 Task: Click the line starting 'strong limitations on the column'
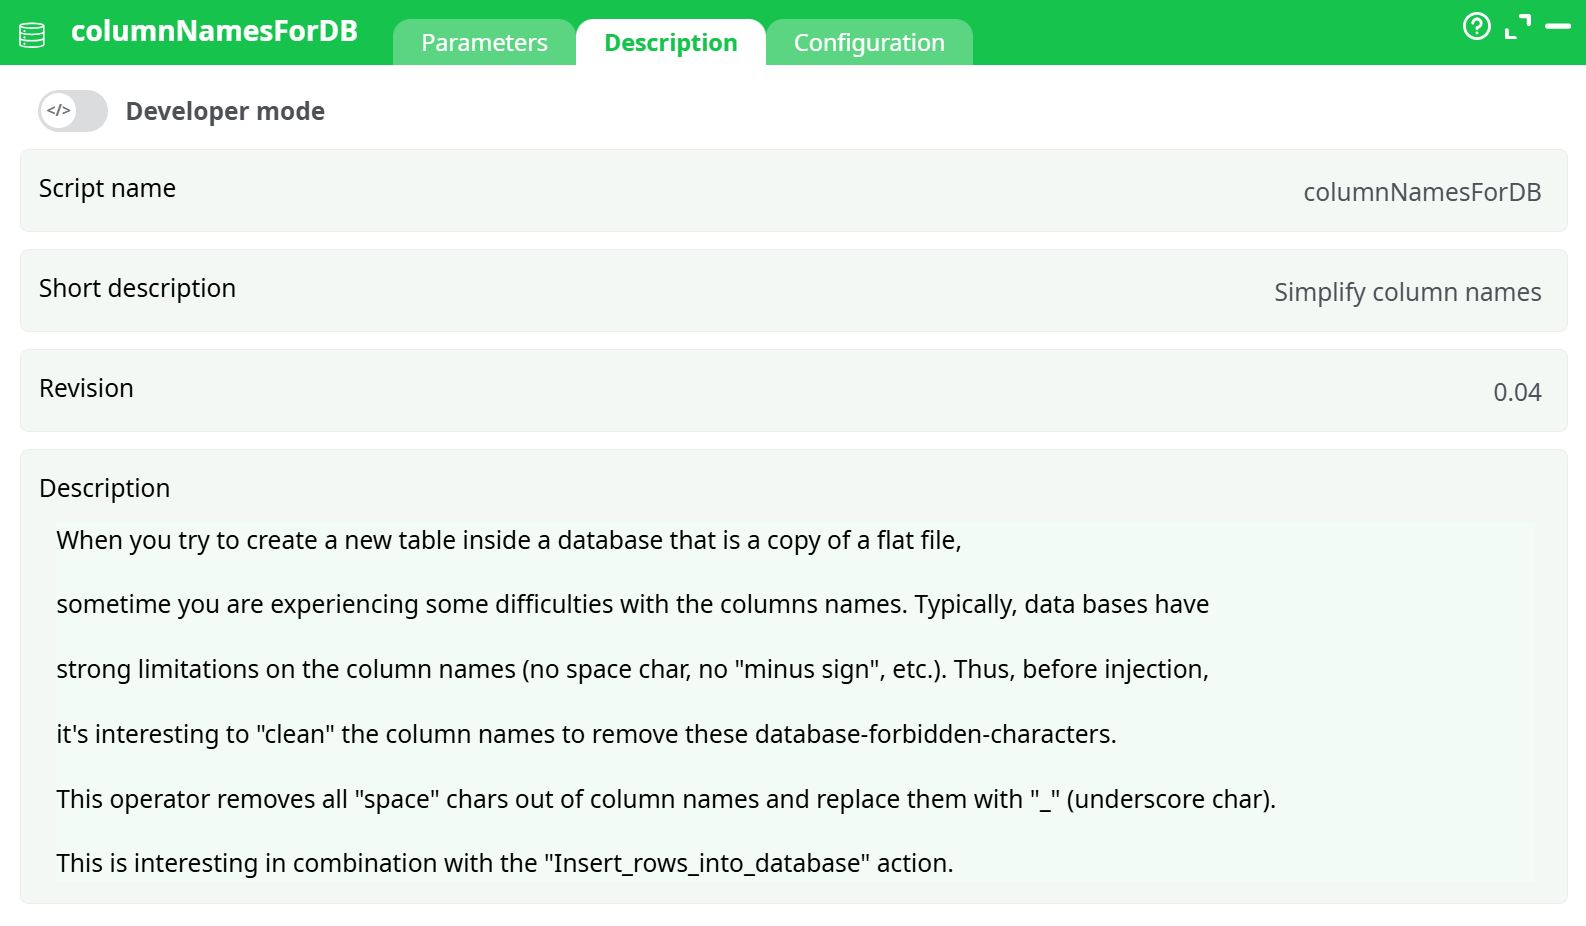click(x=632, y=669)
